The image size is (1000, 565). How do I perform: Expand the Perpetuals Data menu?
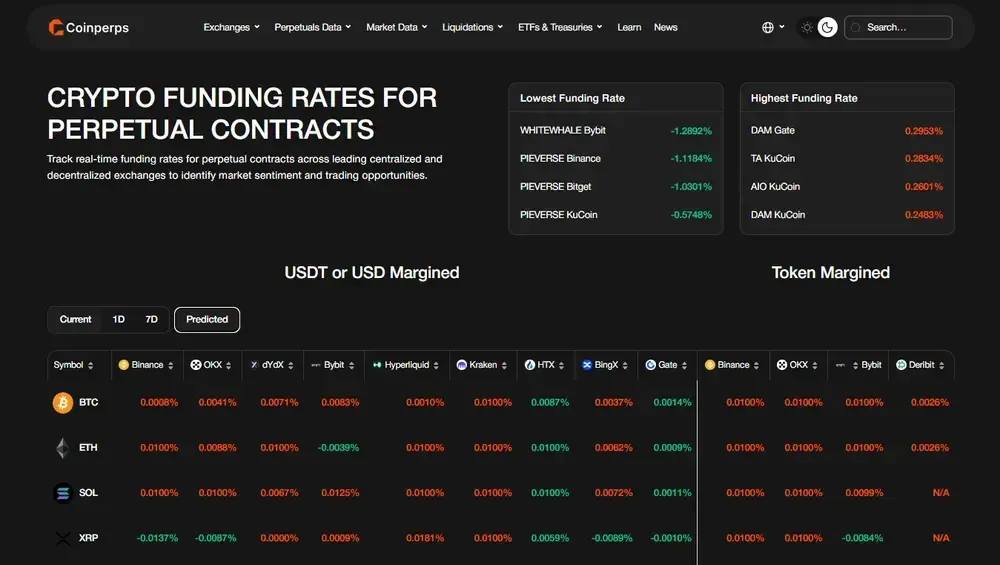(312, 27)
